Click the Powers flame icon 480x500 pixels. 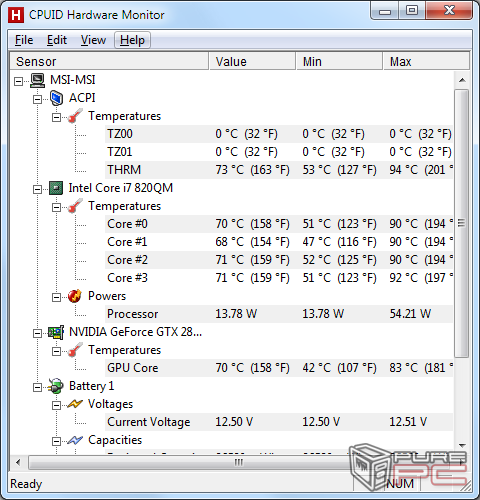[75, 296]
